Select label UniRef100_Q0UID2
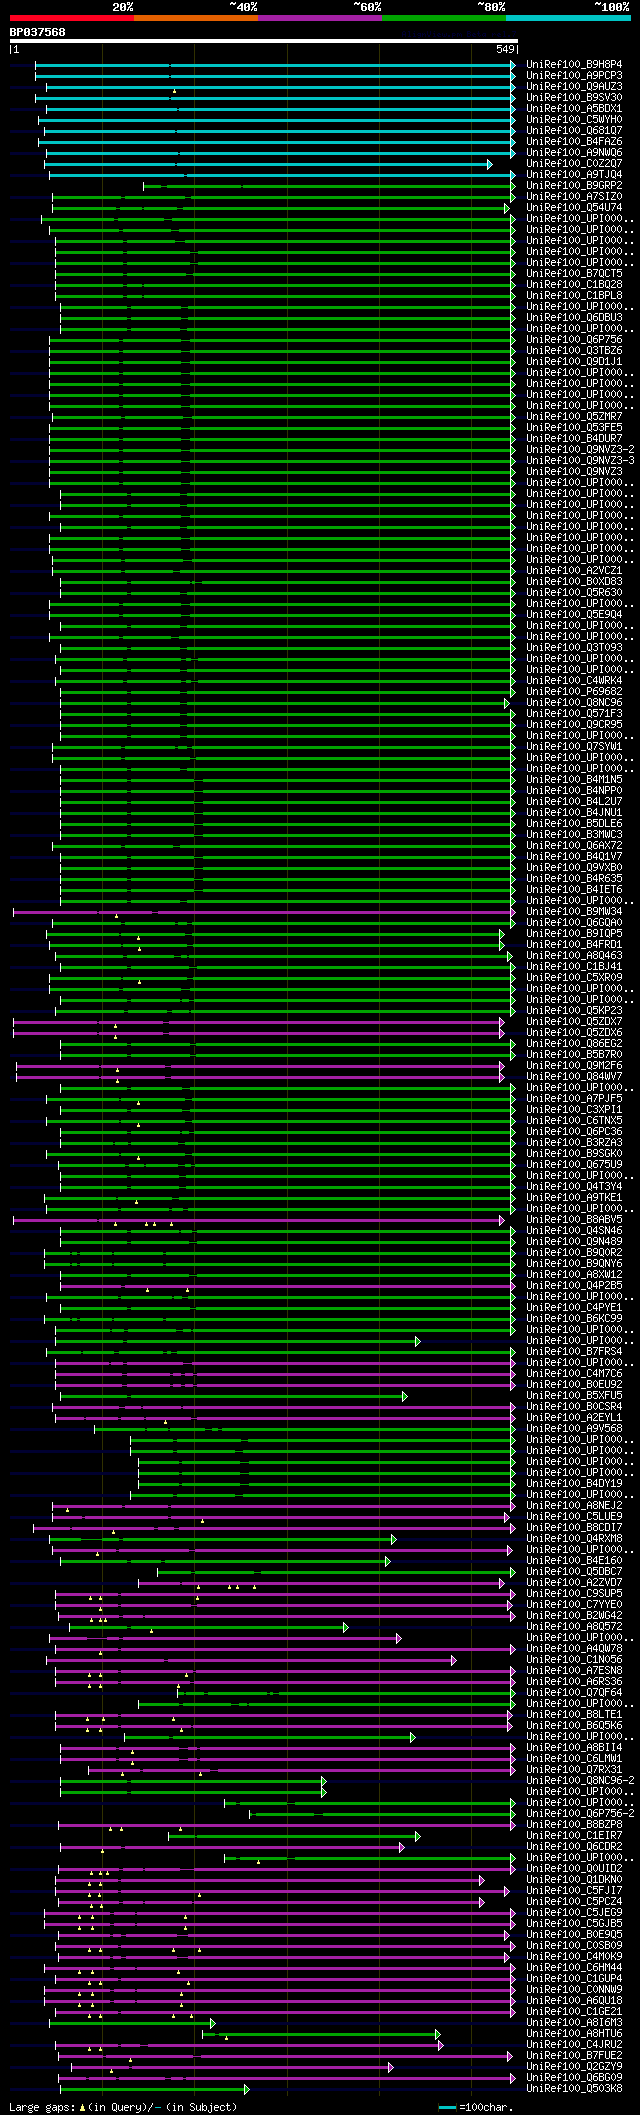Screen dimensions: 640x2115 574,1869
